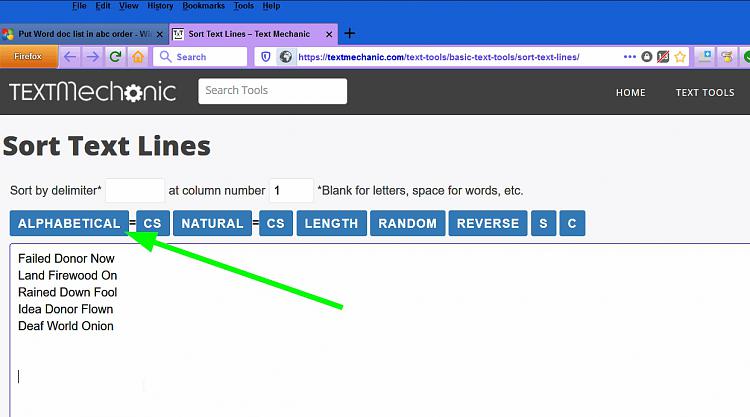Viewport: 750px width, 417px height.
Task: Open site information via the globe icon
Action: [x=286, y=57]
